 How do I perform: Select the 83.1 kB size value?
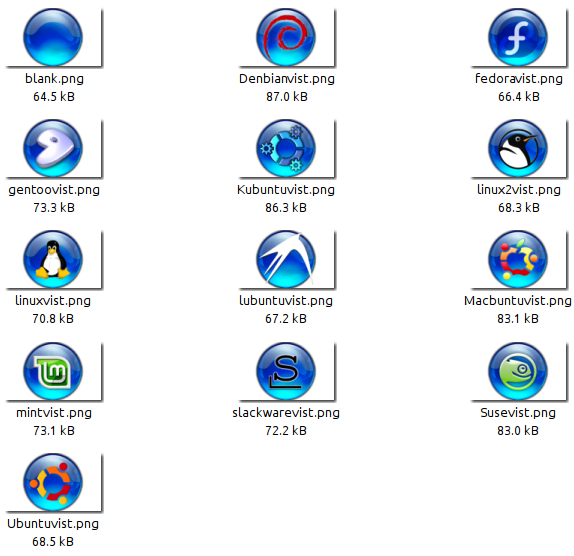(x=518, y=318)
